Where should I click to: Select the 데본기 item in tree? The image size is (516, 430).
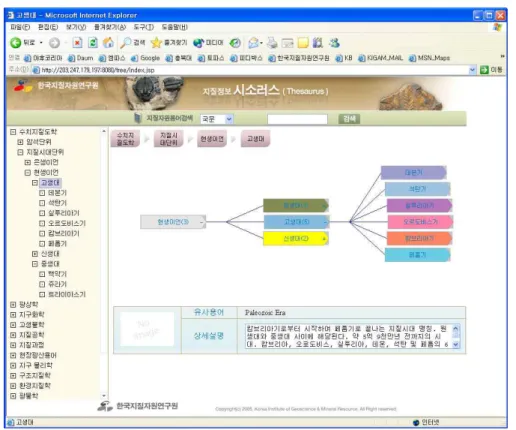[x=57, y=193]
